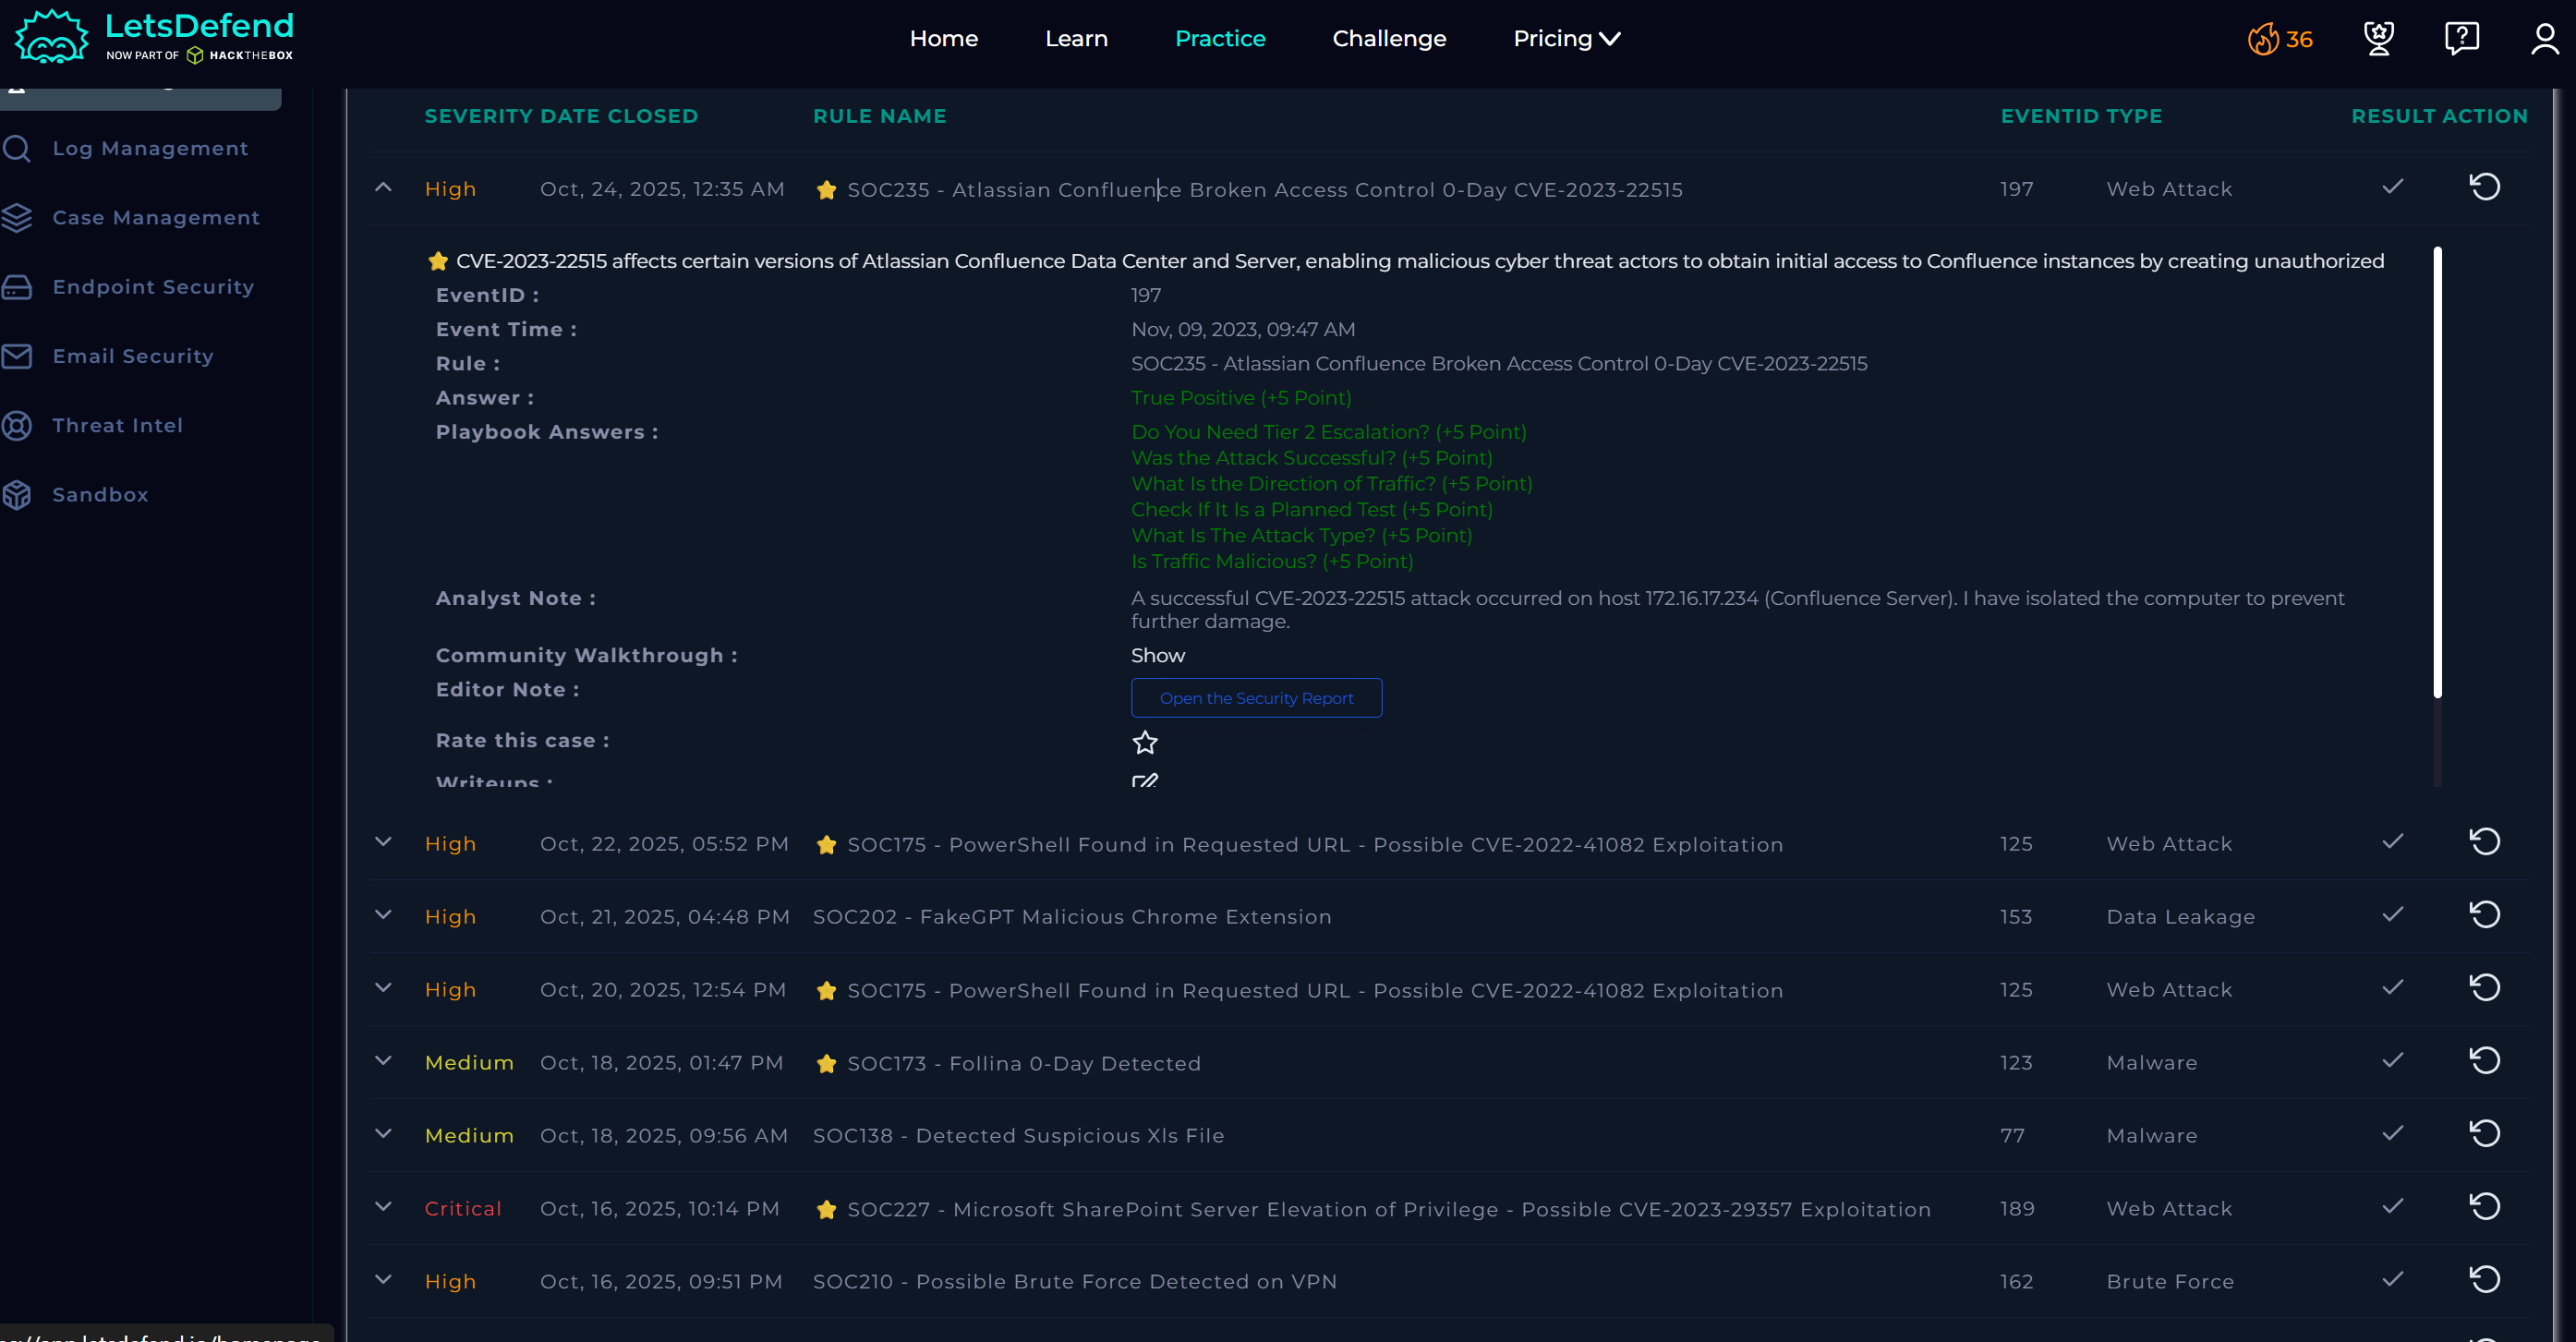Open the badges trophy icon
Image resolution: width=2576 pixels, height=1342 pixels.
(x=2379, y=38)
